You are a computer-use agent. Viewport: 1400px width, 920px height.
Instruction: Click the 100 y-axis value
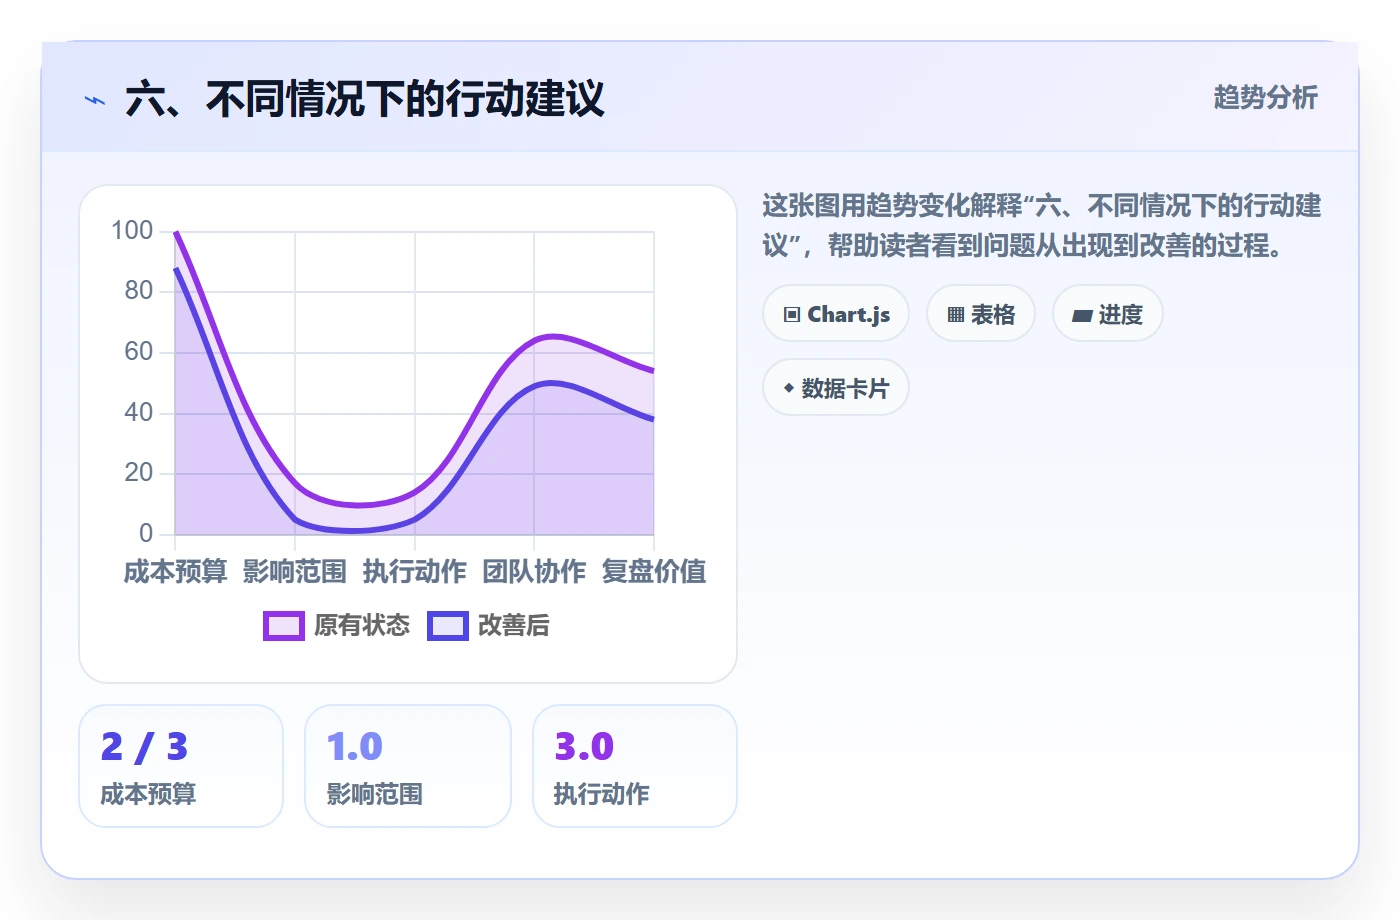click(x=132, y=231)
